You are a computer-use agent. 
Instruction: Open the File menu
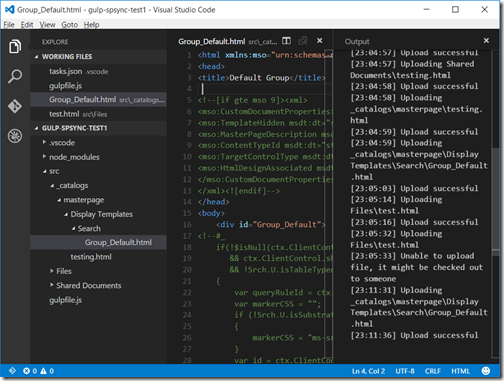[x=9, y=25]
